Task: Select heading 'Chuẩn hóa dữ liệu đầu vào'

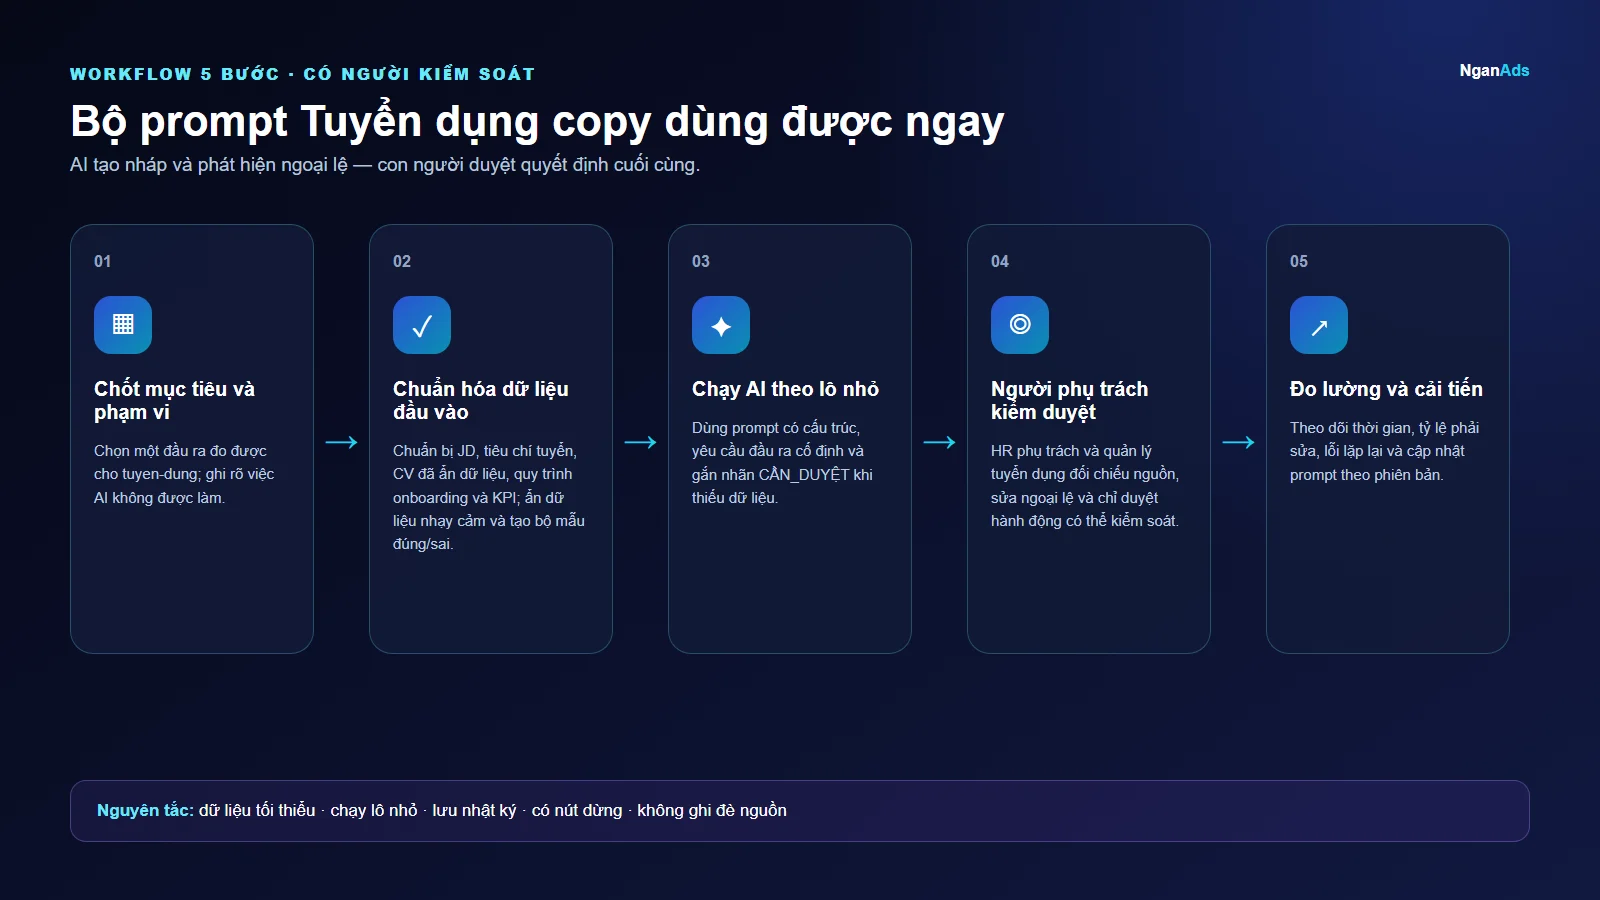Action: [x=480, y=400]
